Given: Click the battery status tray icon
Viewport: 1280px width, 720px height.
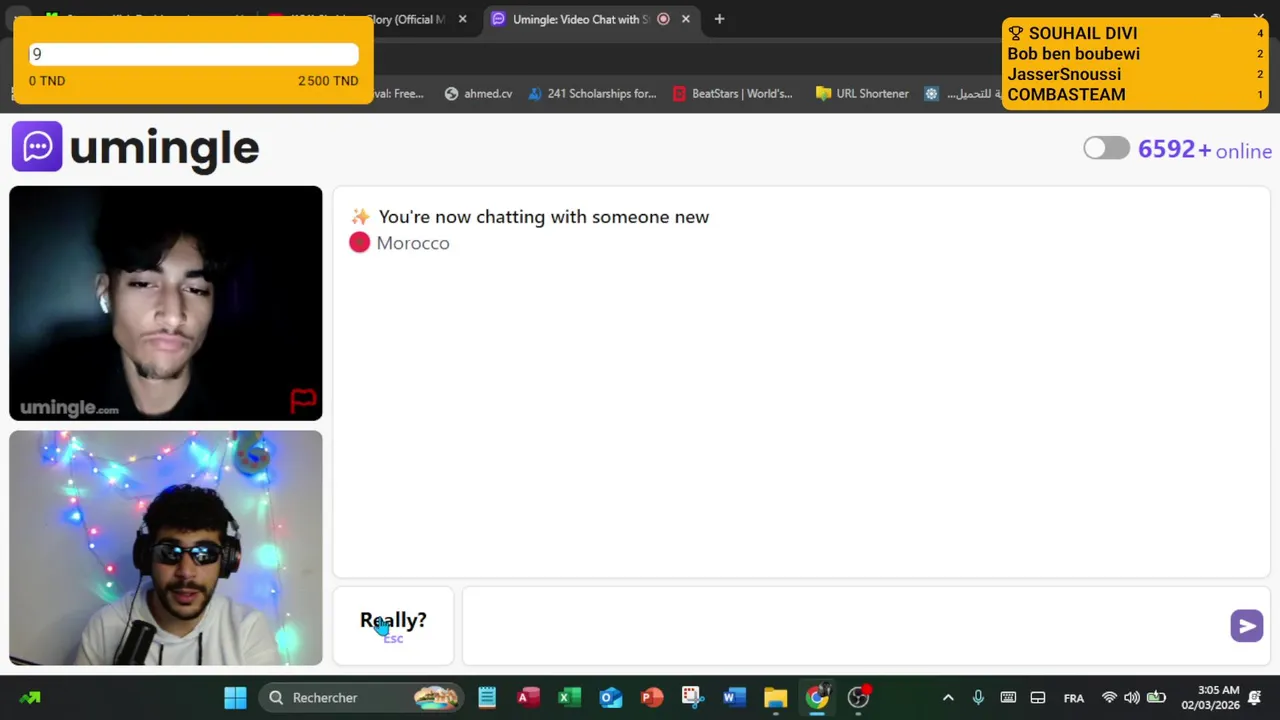Looking at the screenshot, I should click(x=1156, y=698).
